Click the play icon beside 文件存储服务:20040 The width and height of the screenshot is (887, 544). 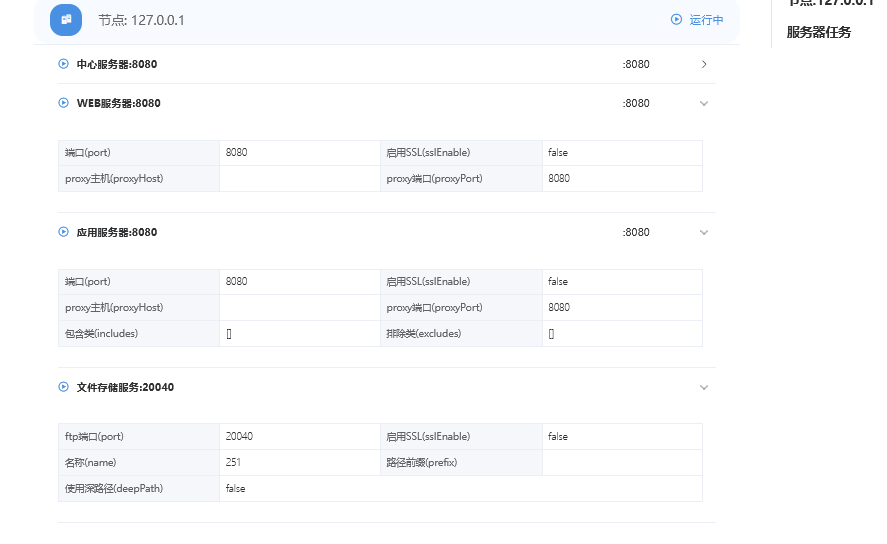tap(64, 387)
